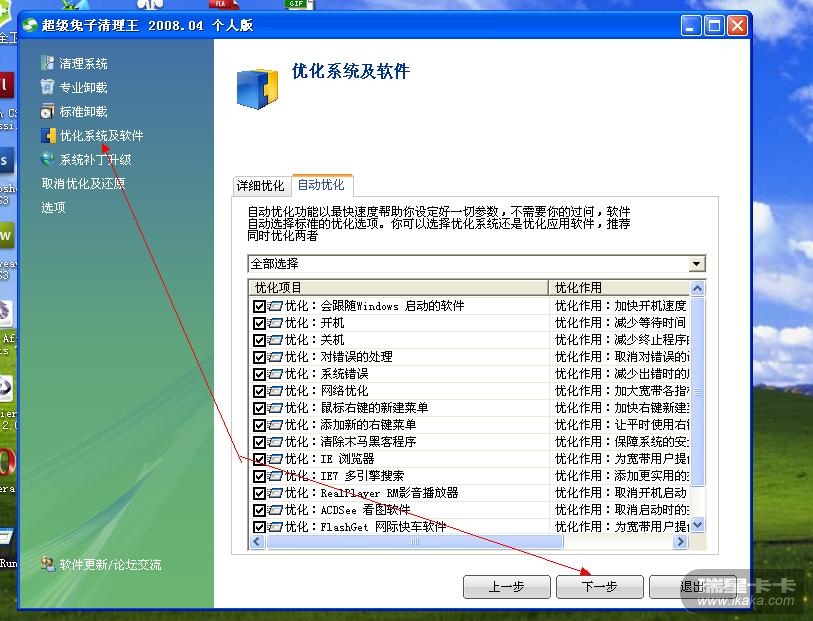Open the 全部选择 dropdown arrow

click(697, 264)
